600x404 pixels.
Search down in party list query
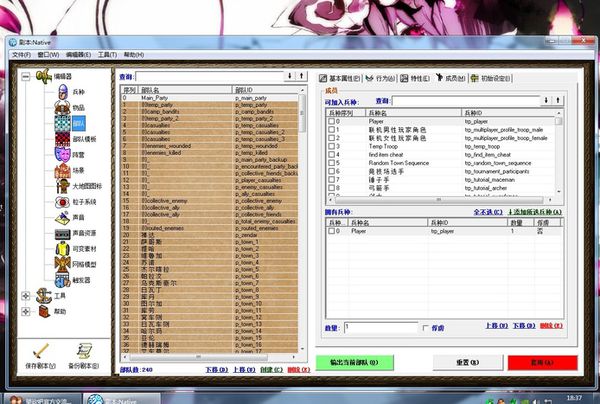click(x=290, y=76)
